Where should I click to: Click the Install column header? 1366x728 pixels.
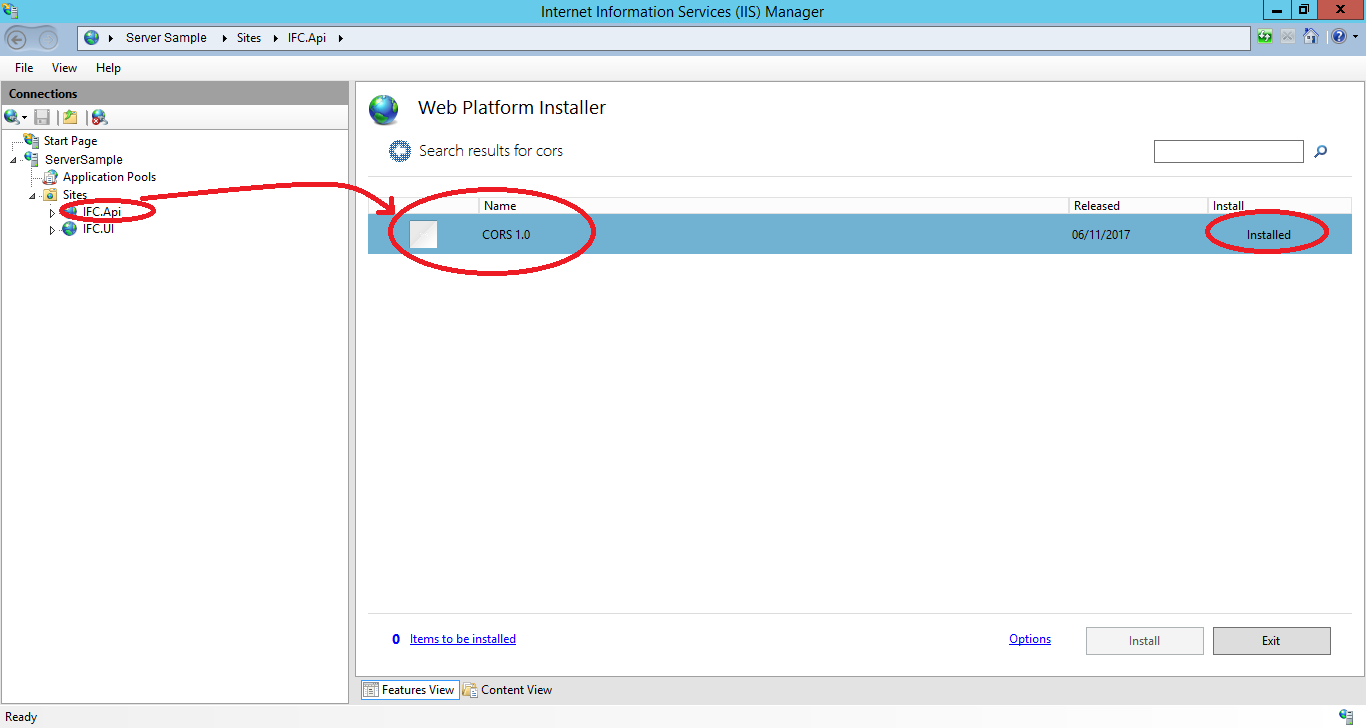1279,205
